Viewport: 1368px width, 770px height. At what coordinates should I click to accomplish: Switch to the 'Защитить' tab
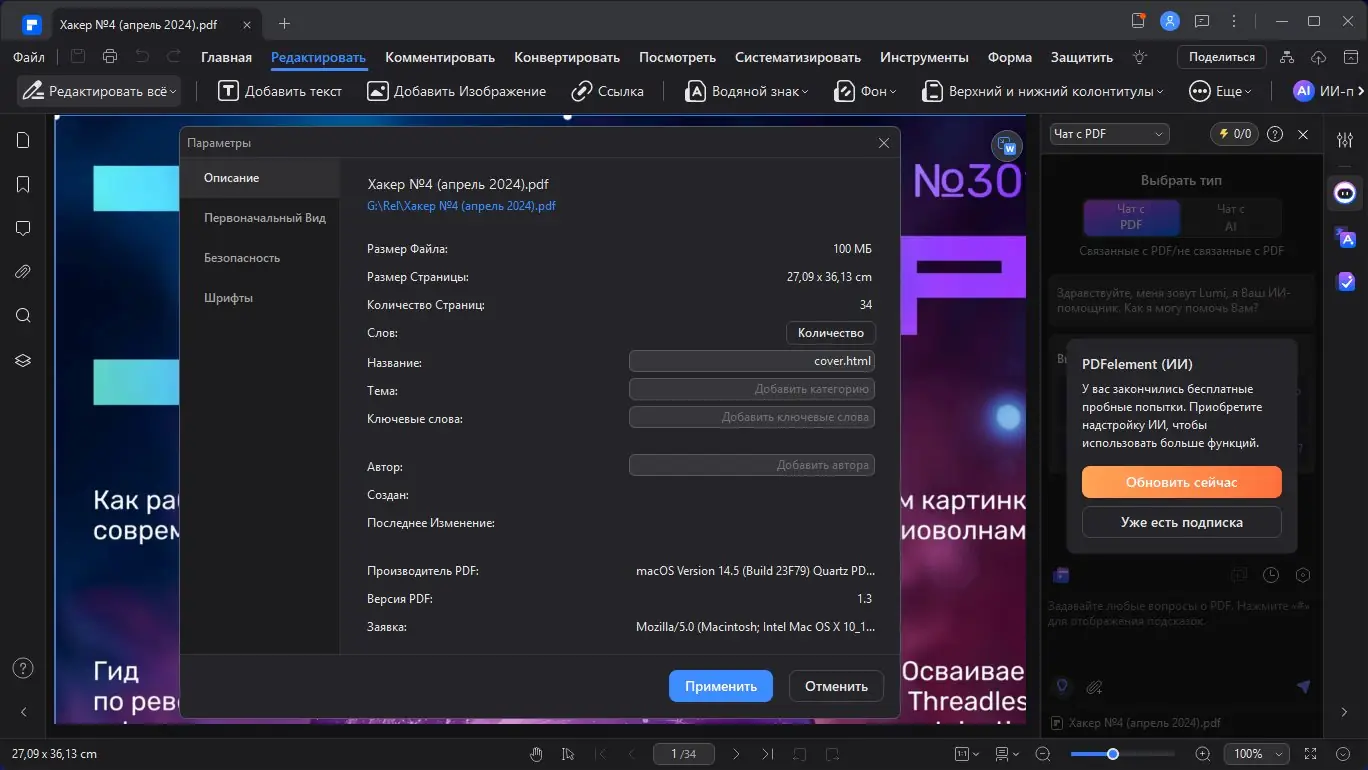coord(1082,57)
